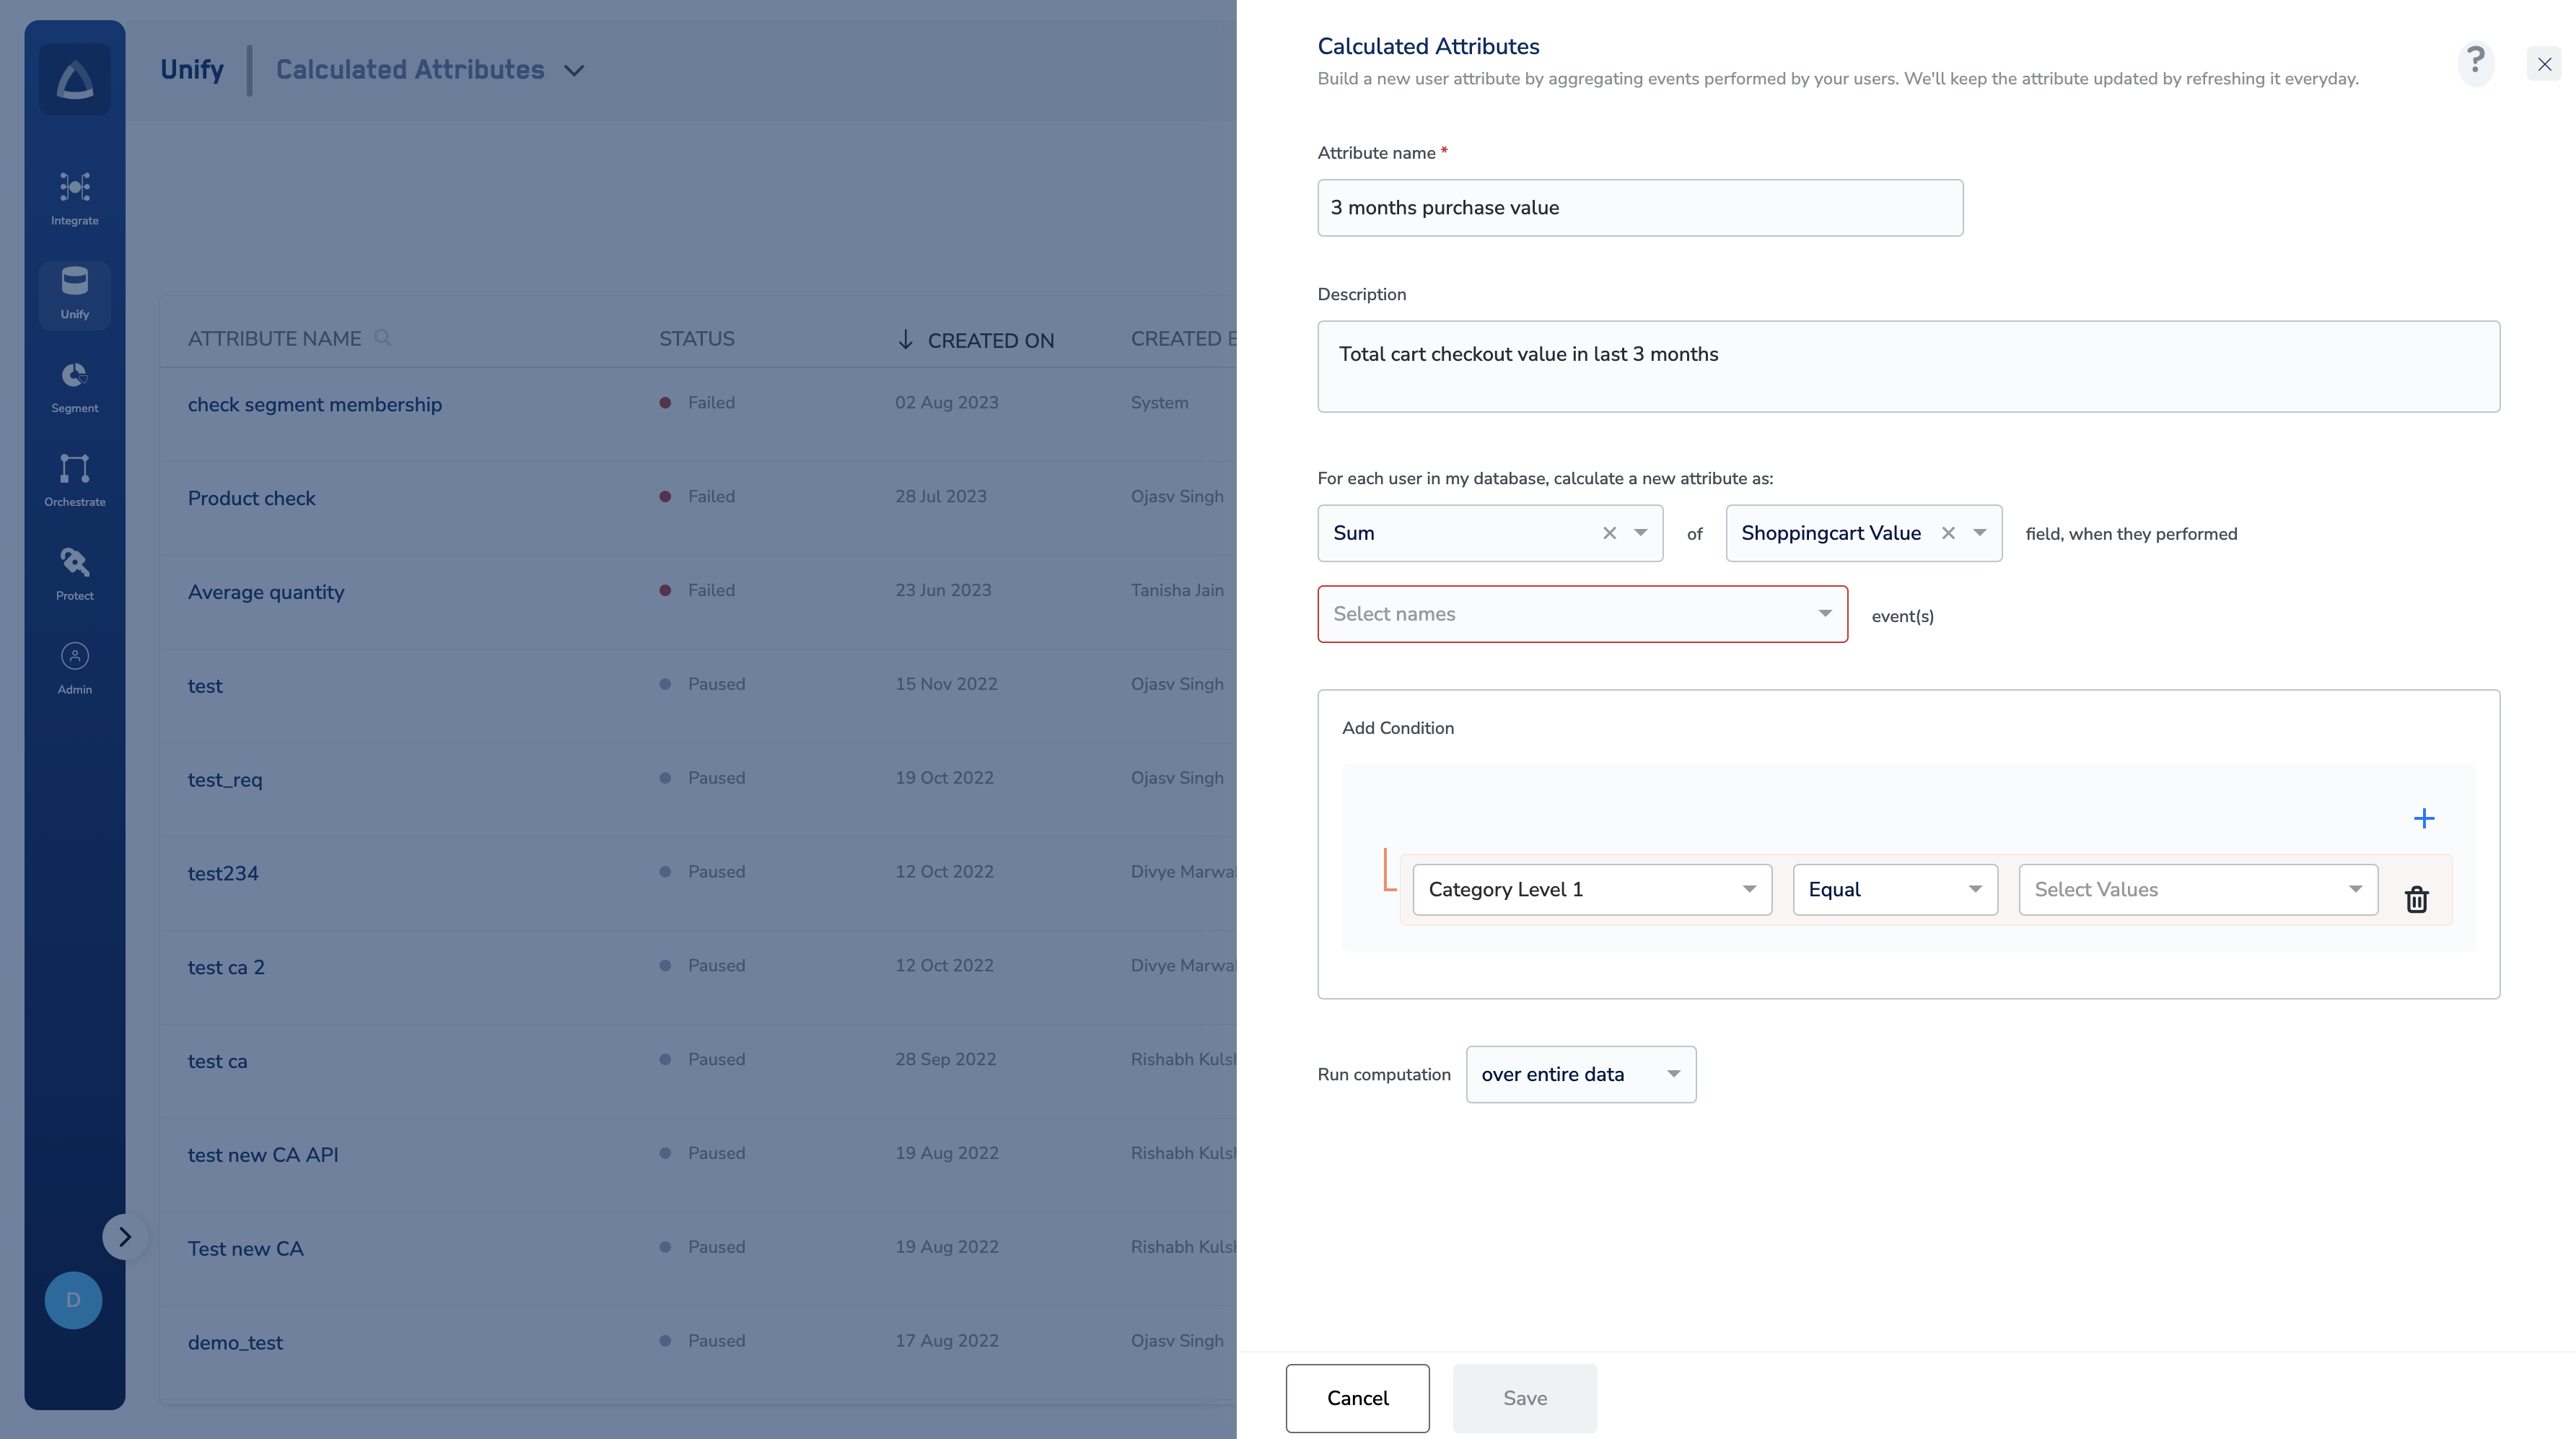Screen dimensions: 2576x1439
Task: Go to Protect in the sidebar
Action: click(74, 574)
